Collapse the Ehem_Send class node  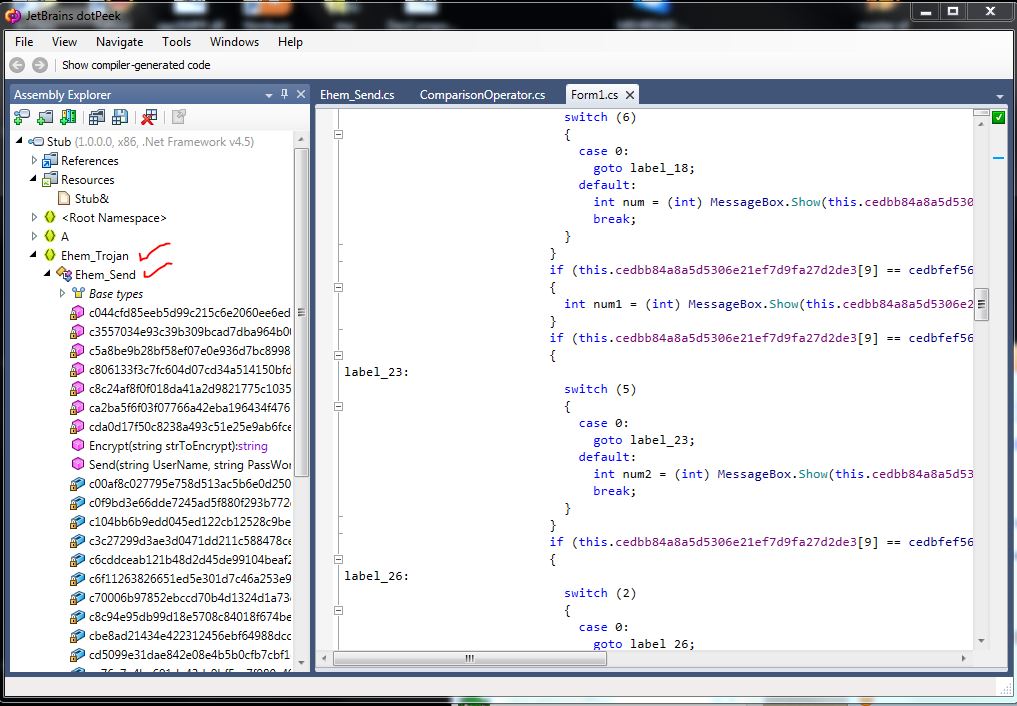pyautogui.click(x=47, y=273)
